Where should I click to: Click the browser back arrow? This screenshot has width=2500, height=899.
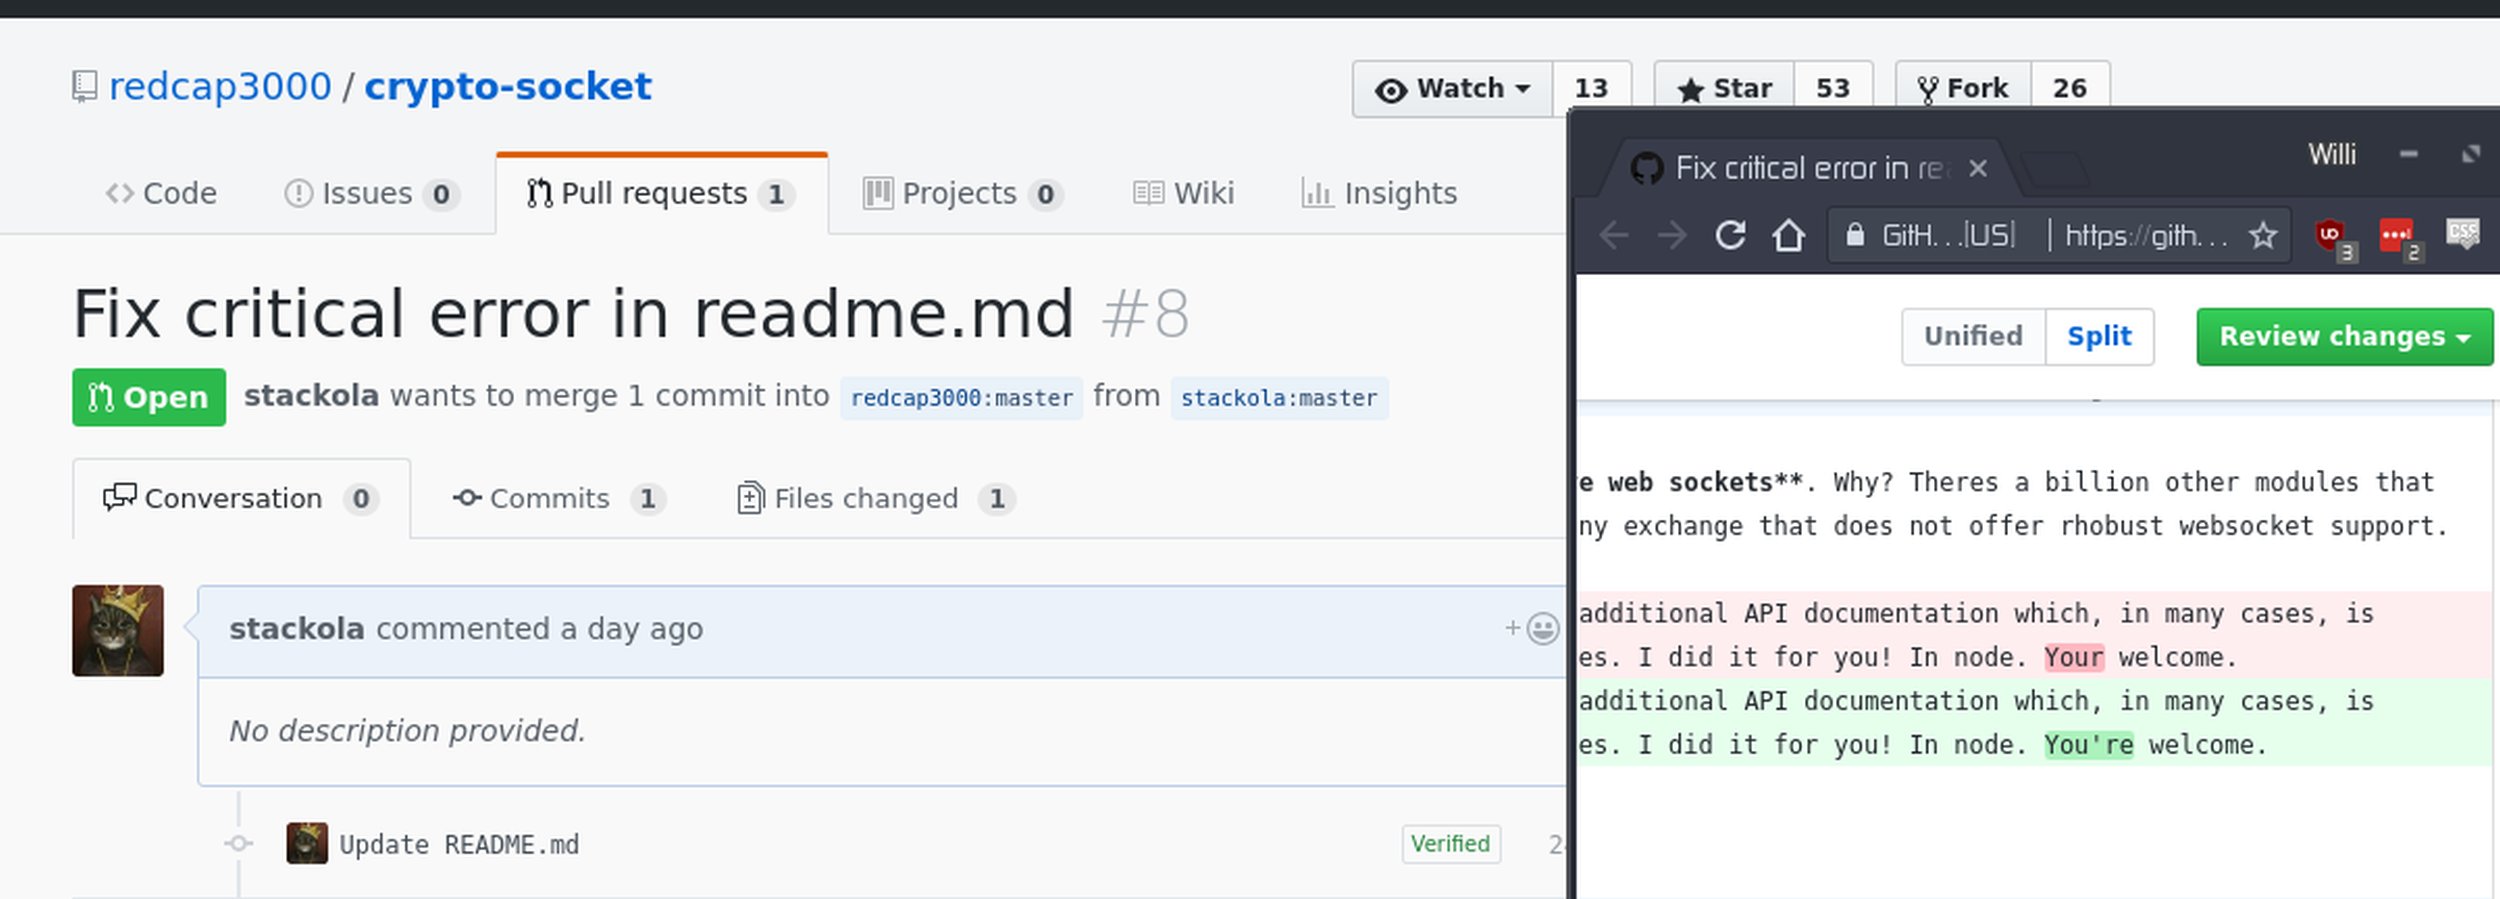point(1613,236)
